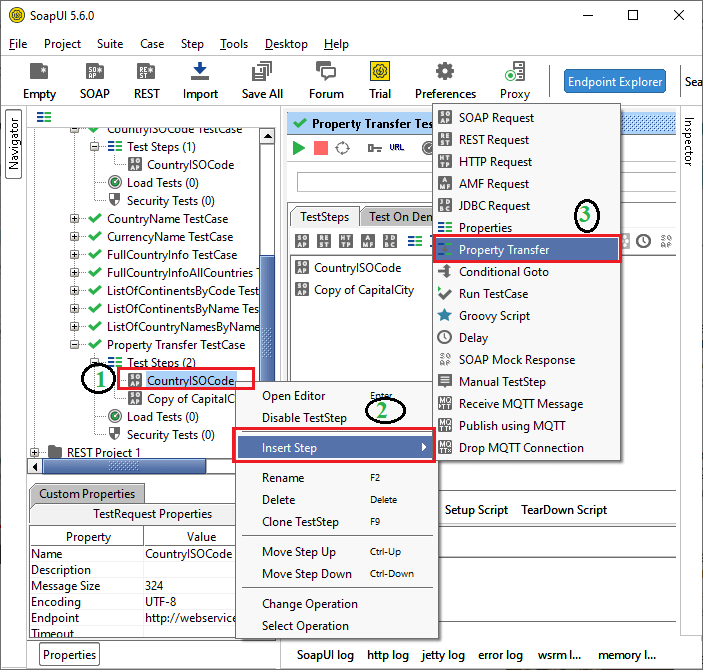703x670 pixels.
Task: Click the Endpoint Explorer button
Action: point(615,82)
